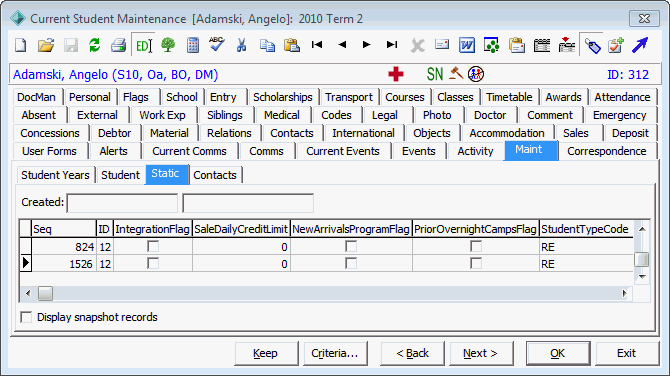
Task: Open the calculator icon
Action: [x=193, y=45]
